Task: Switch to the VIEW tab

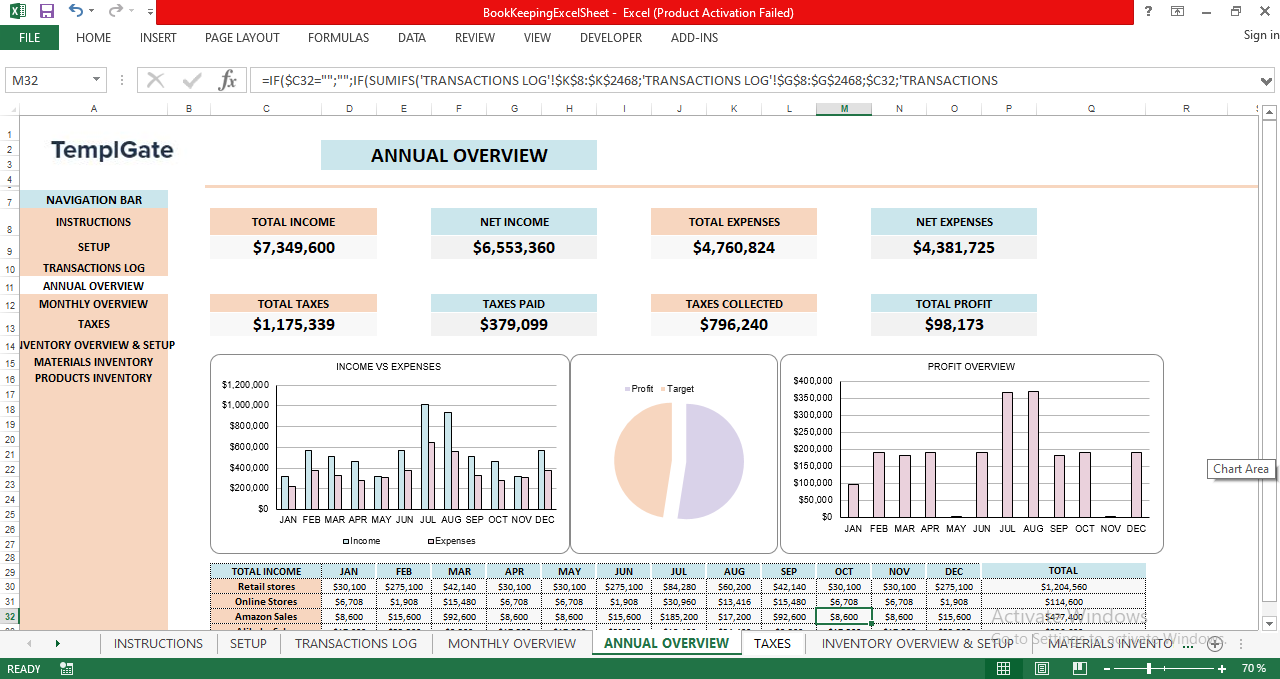Action: [537, 38]
